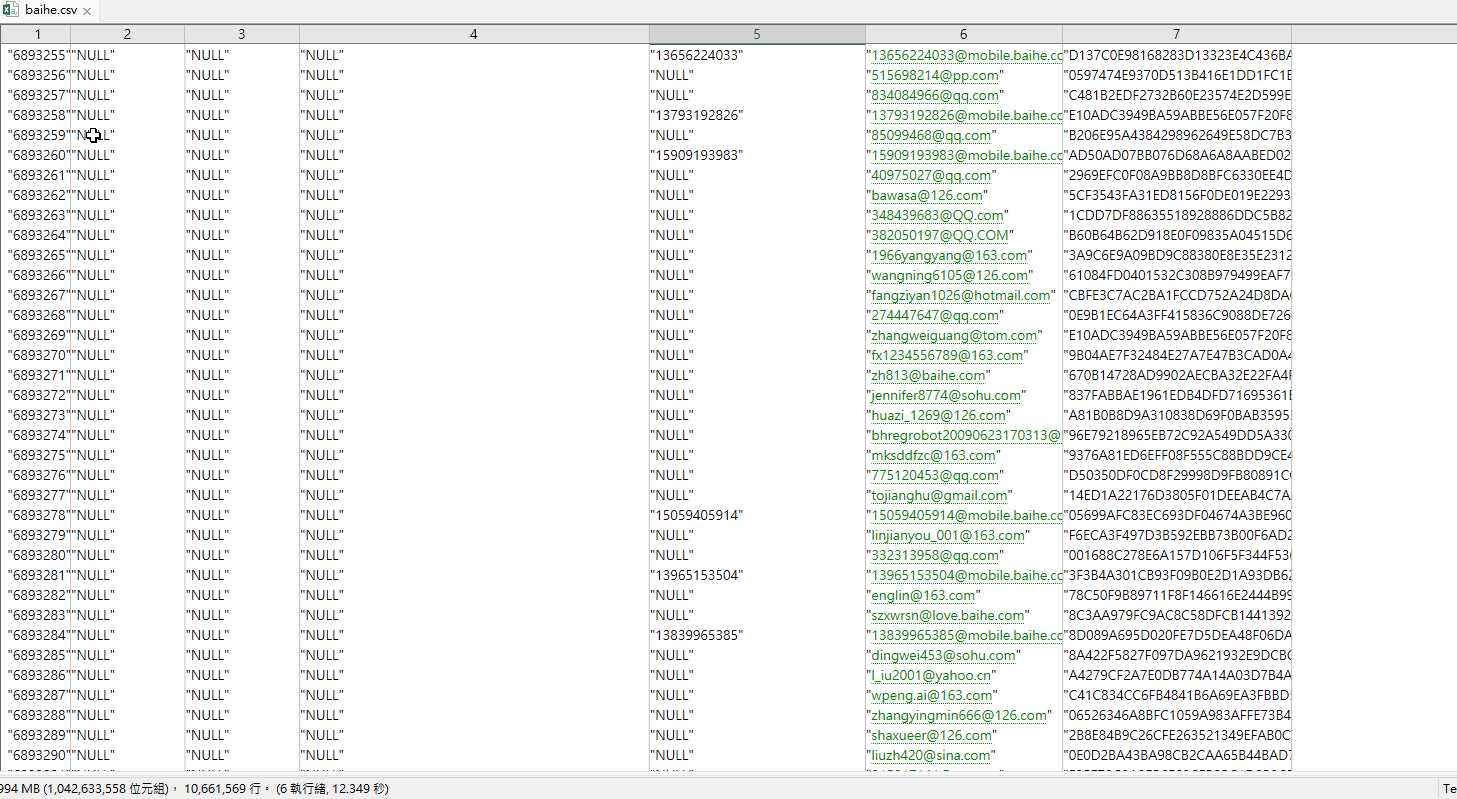Follow the 274447647@qq.com link
The width and height of the screenshot is (1457, 799).
935,316
